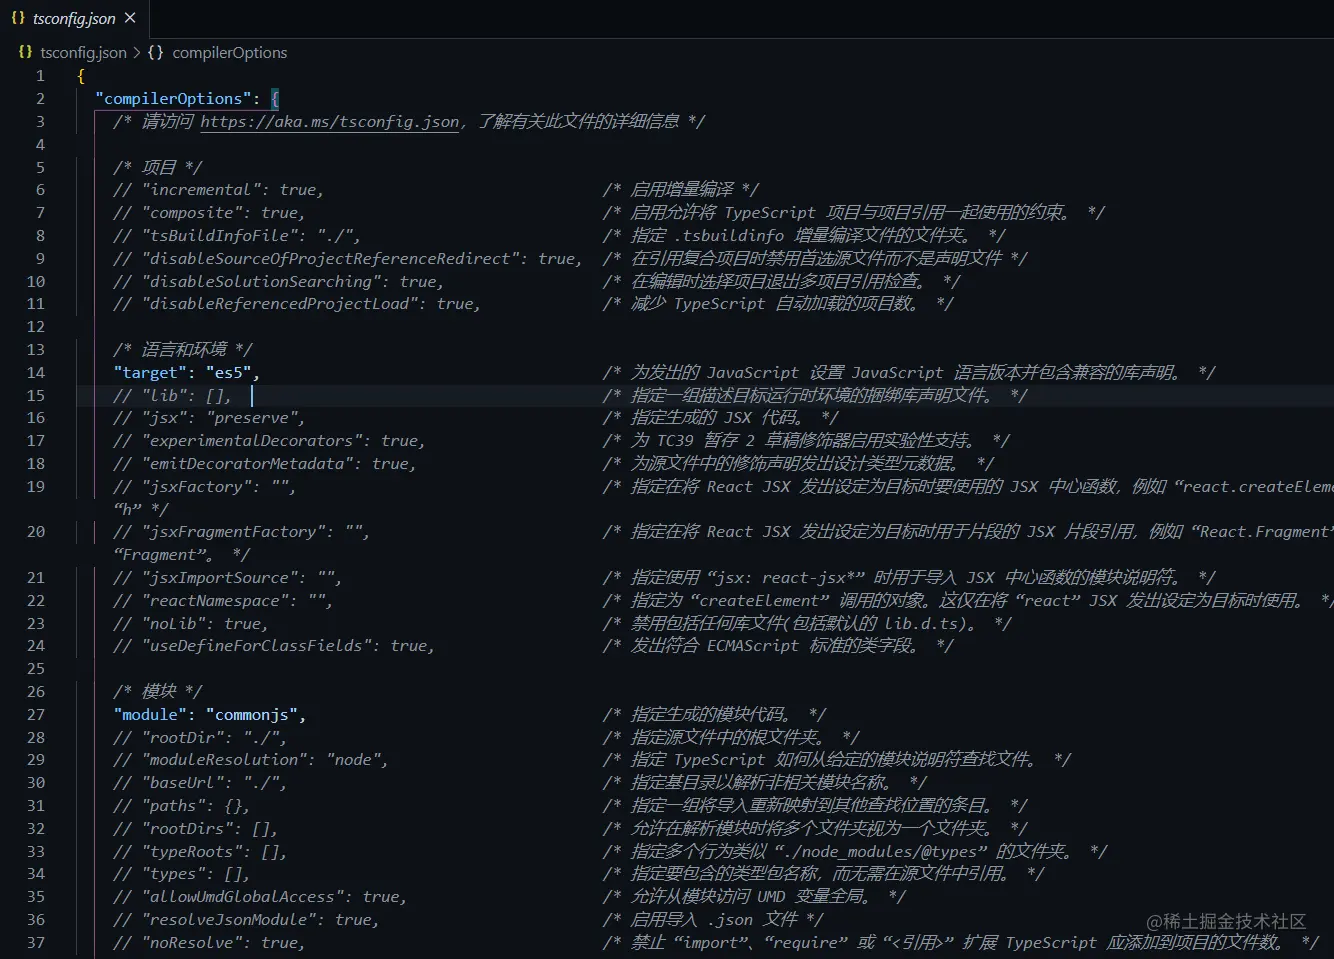Viewport: 1334px width, 959px height.
Task: Click the "compilerOptions" key on line 2
Action: point(173,98)
